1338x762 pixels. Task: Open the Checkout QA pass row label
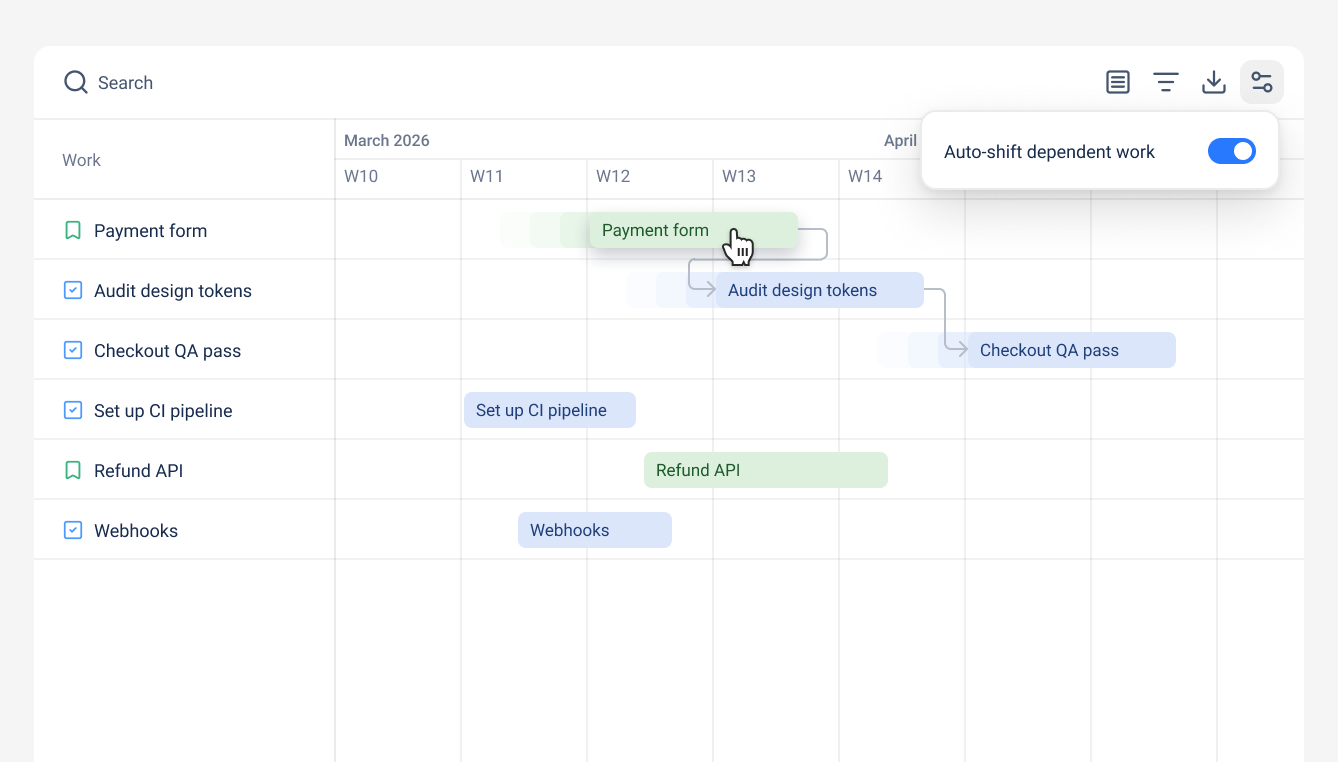tap(167, 351)
